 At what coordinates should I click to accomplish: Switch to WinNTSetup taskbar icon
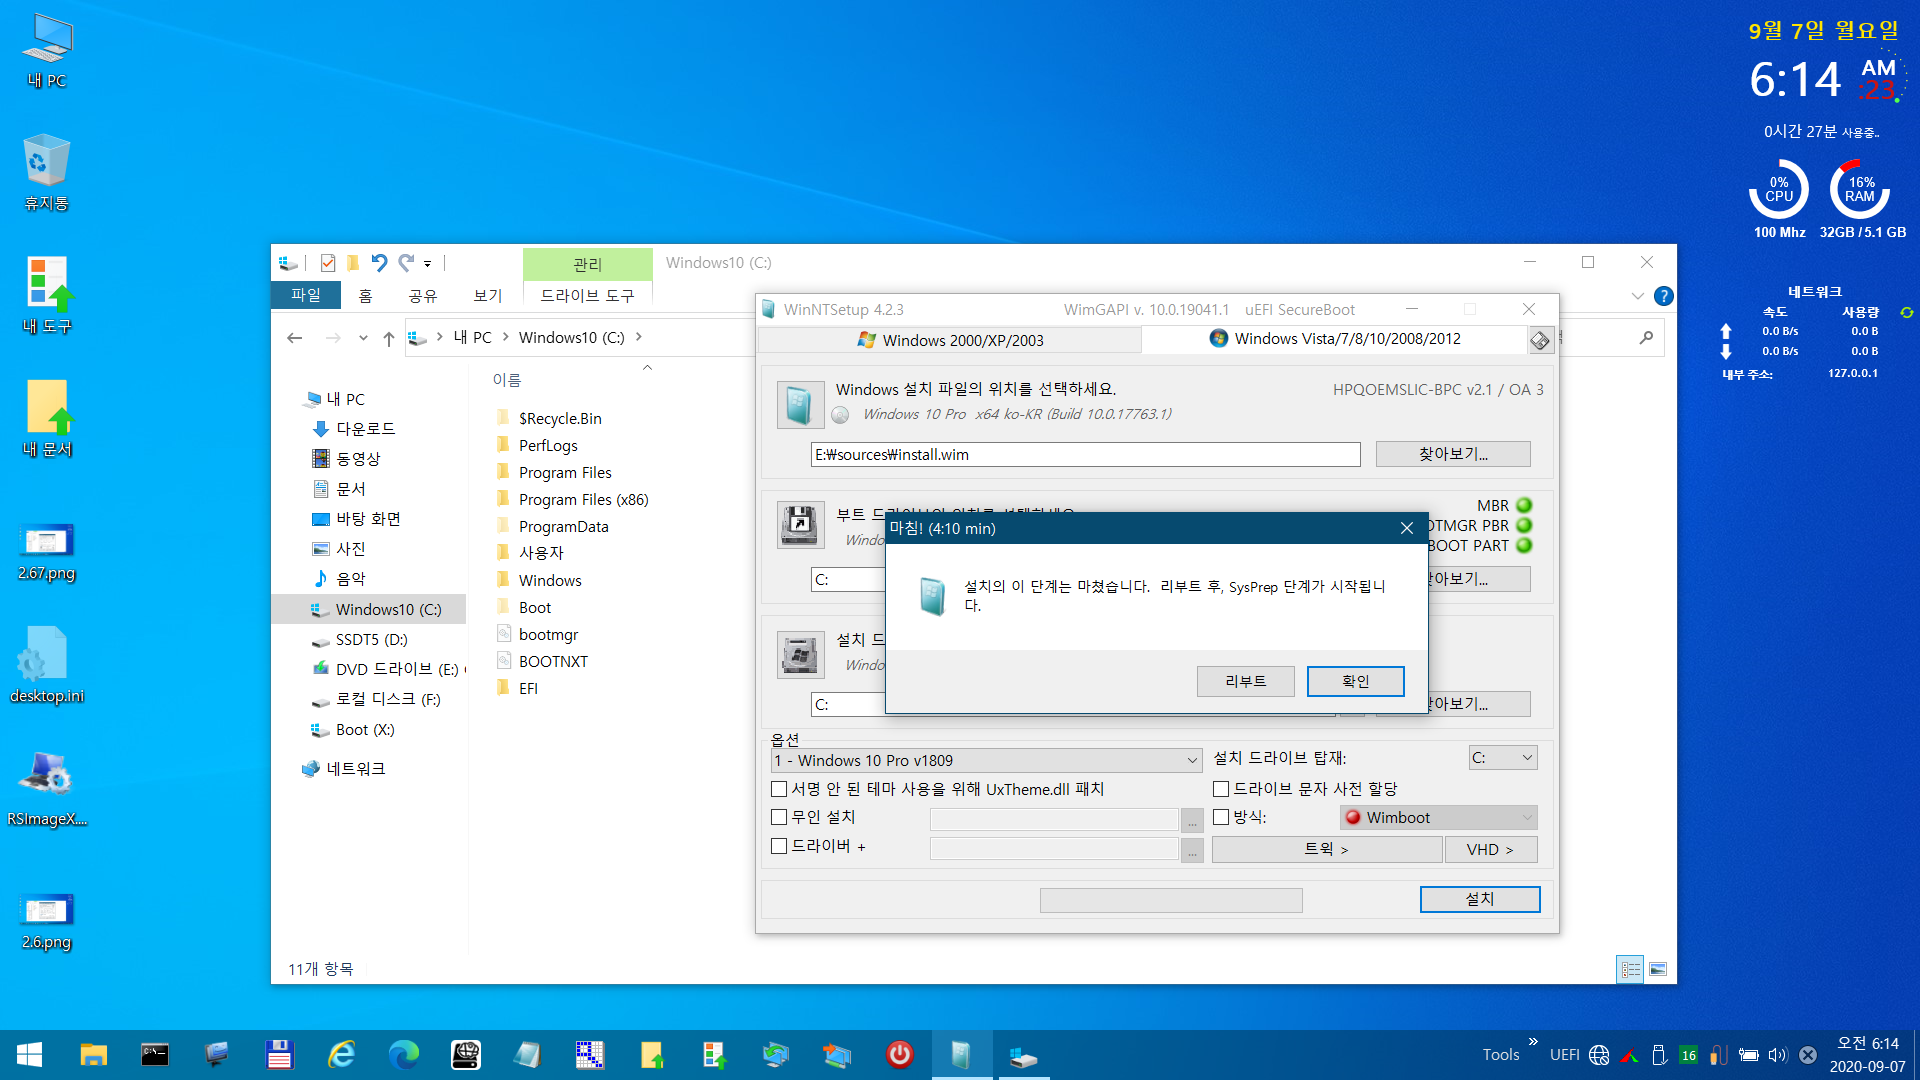point(961,1055)
